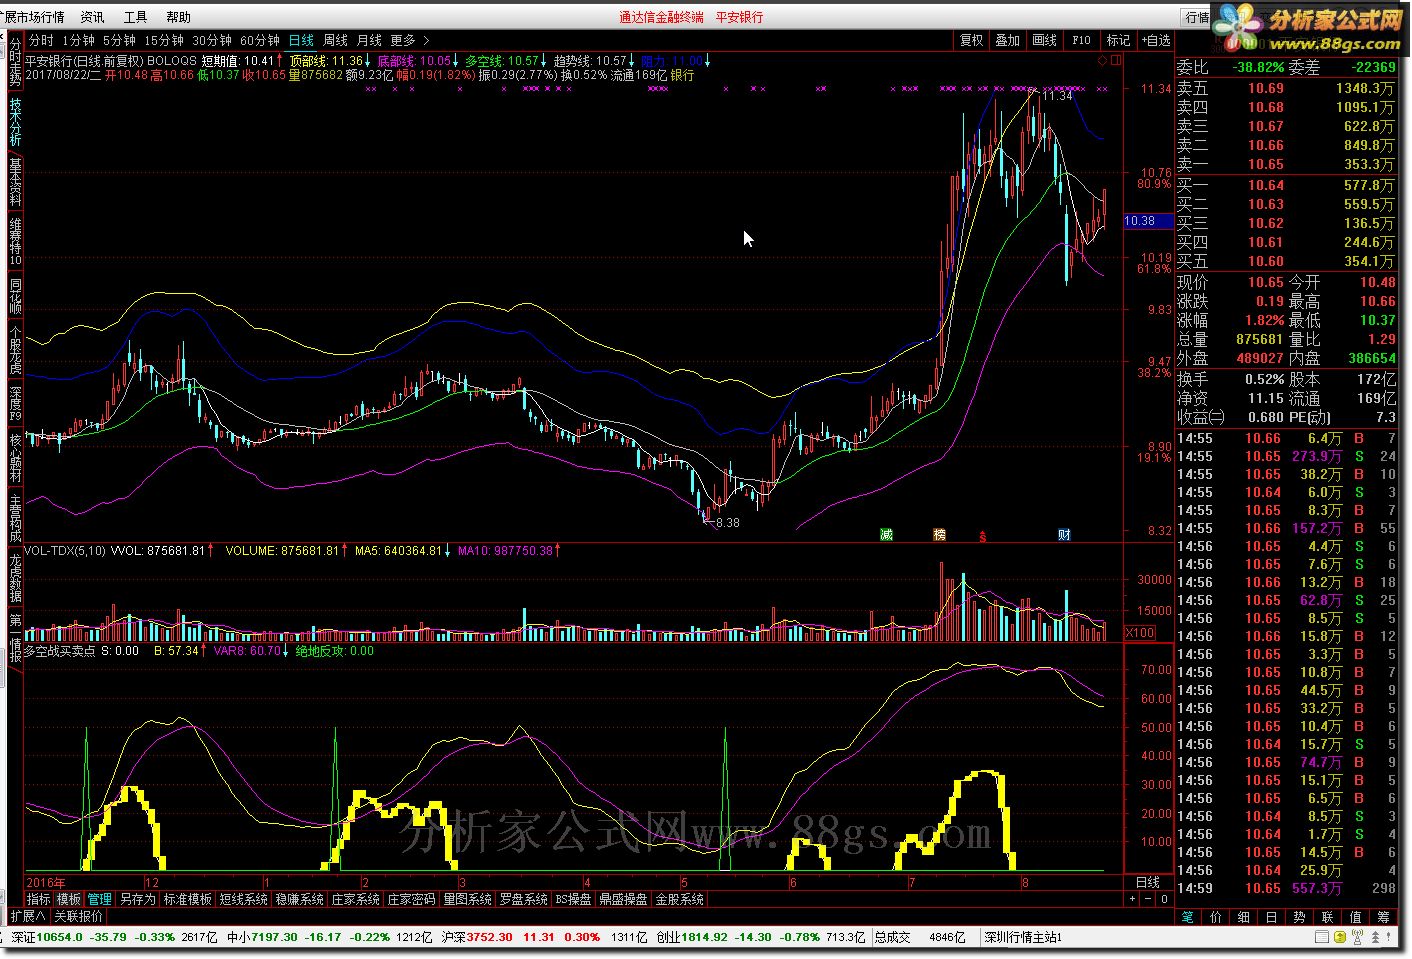This screenshot has width=1412, height=959.
Task: Click the orange 榜 marker on the chart
Action: pyautogui.click(x=939, y=535)
